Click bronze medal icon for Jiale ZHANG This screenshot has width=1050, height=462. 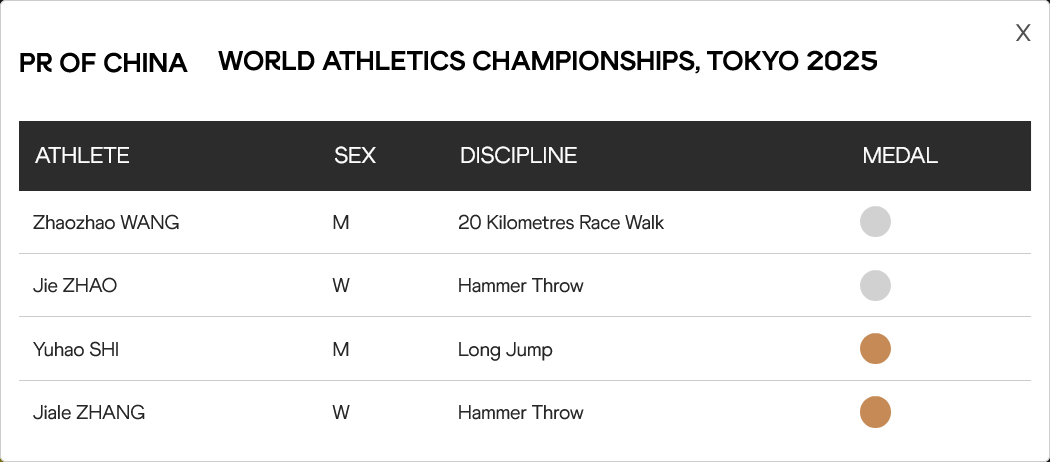[875, 412]
